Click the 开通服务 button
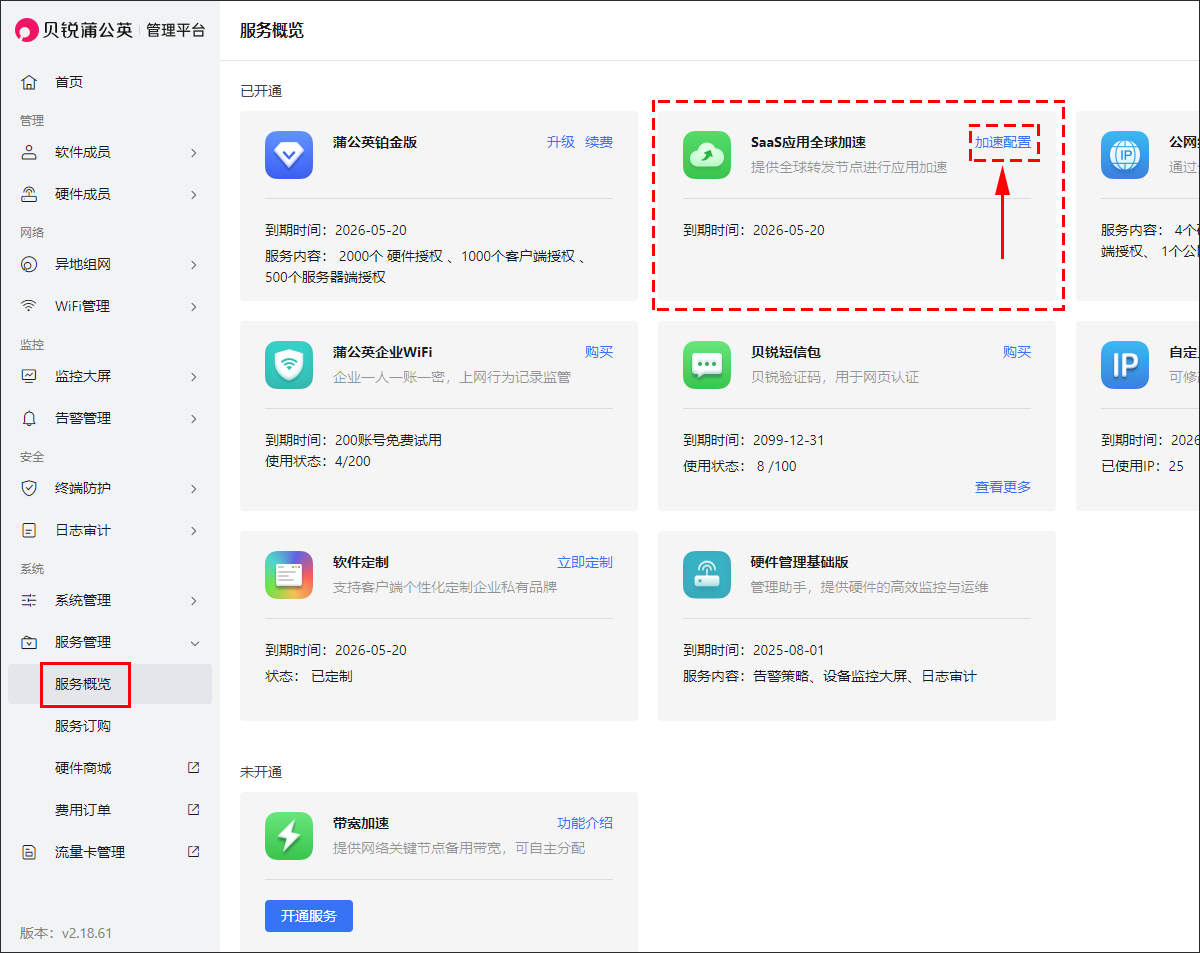The width and height of the screenshot is (1200, 953). pos(309,916)
